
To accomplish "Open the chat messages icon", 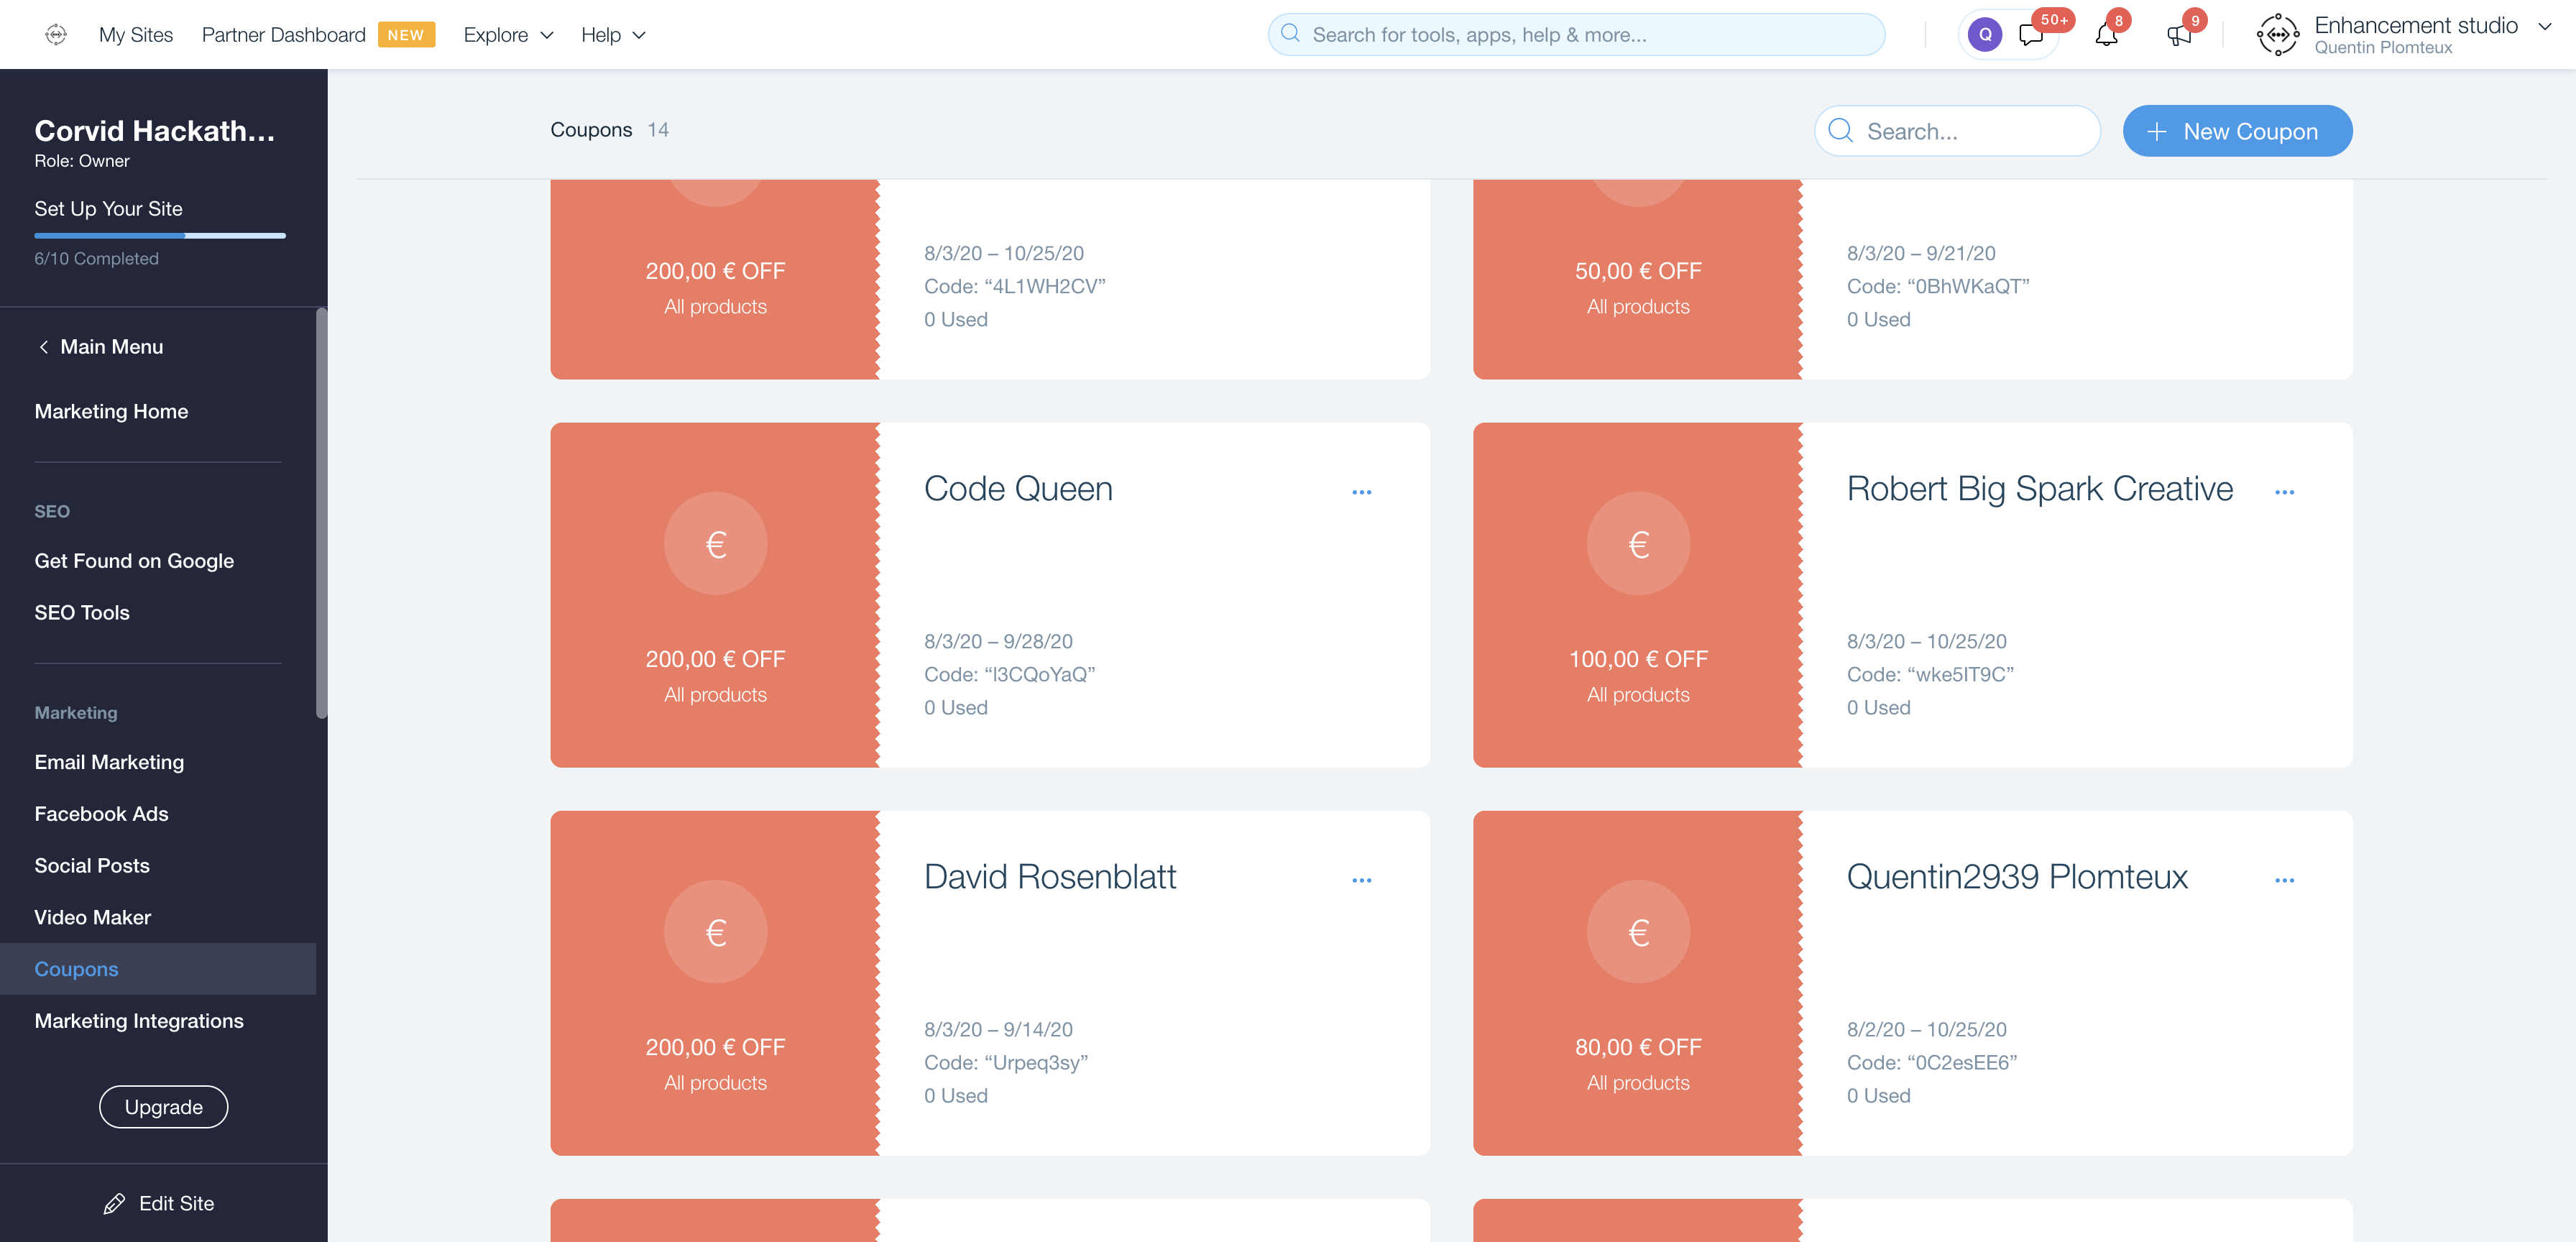I will [2031, 35].
